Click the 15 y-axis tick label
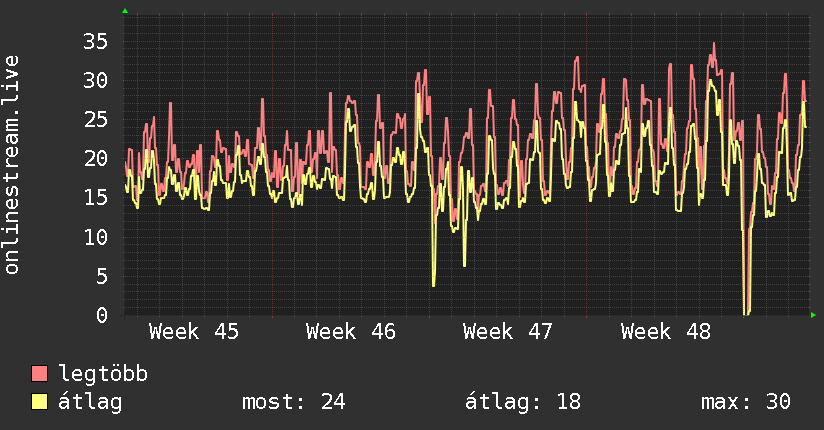This screenshot has width=824, height=430. (95, 198)
